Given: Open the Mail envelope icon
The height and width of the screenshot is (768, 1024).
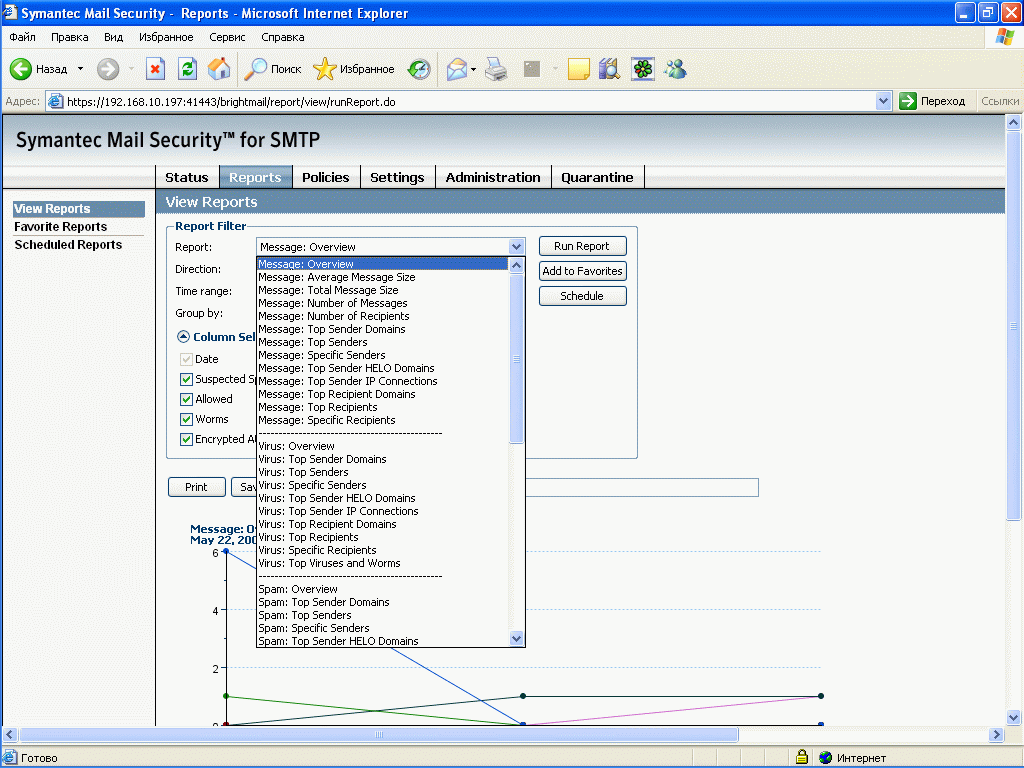Looking at the screenshot, I should click(456, 69).
